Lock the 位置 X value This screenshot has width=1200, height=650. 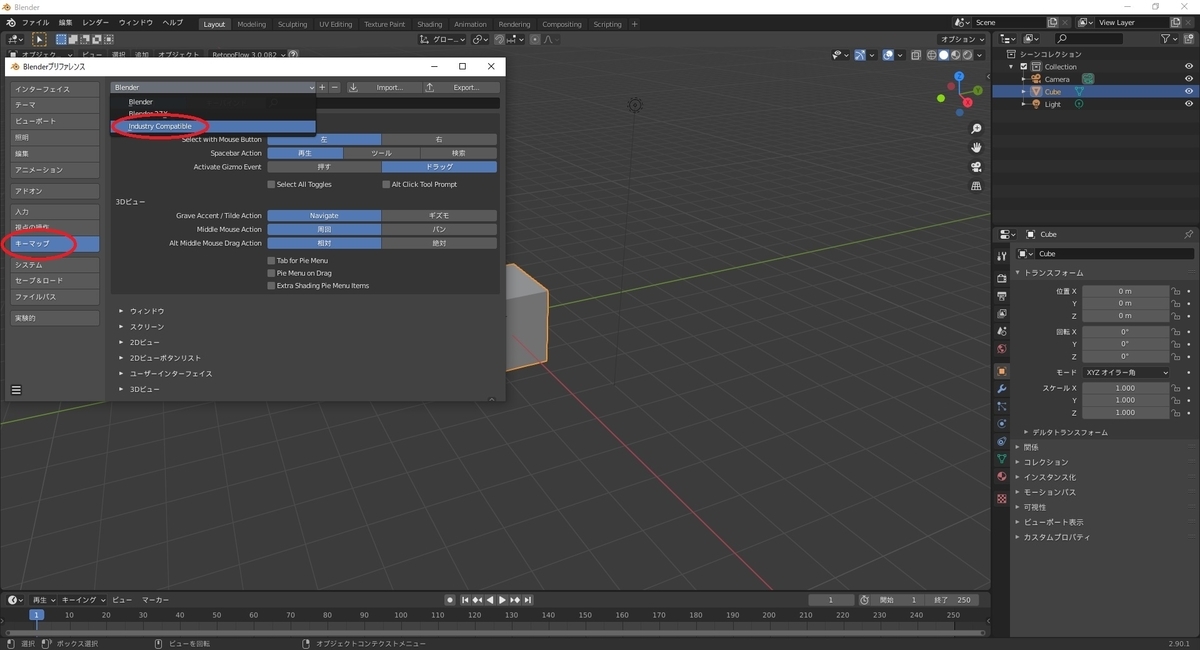point(1176,291)
